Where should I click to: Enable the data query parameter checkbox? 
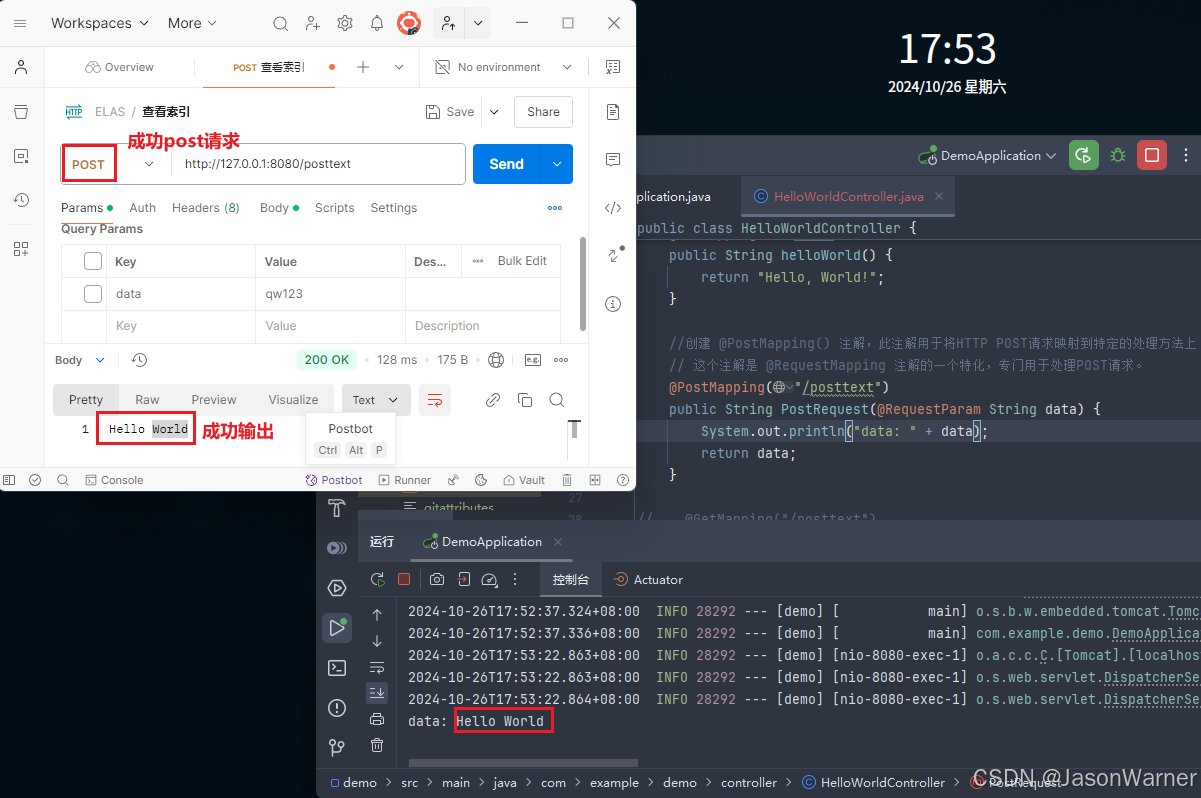[93, 293]
